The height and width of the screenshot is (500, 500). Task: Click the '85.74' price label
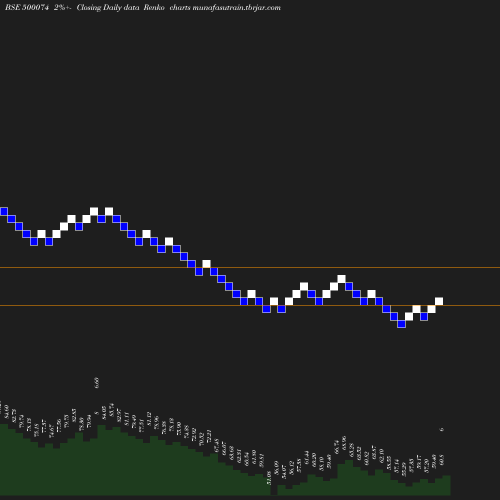111,410
